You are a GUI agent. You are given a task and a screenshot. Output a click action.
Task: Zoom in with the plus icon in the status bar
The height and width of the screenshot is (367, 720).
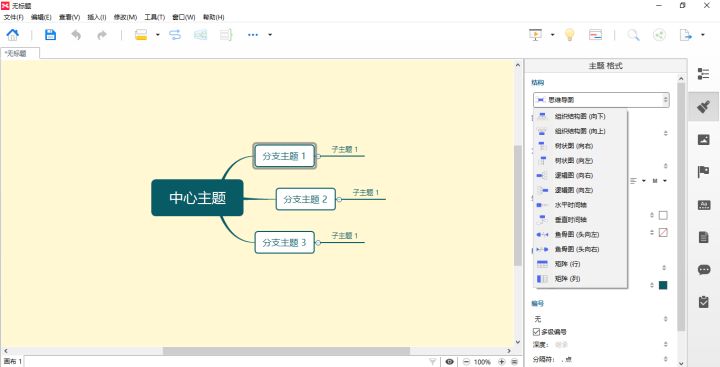[502, 362]
